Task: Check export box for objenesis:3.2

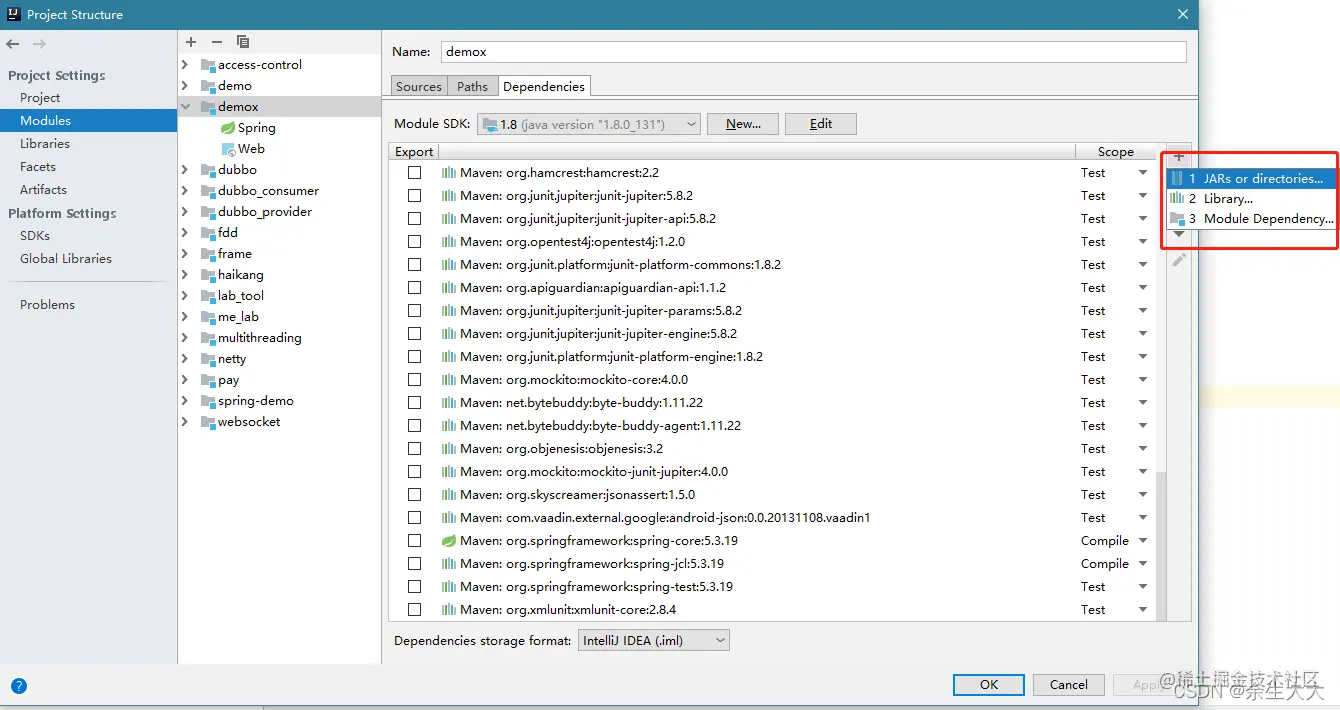Action: click(x=414, y=449)
